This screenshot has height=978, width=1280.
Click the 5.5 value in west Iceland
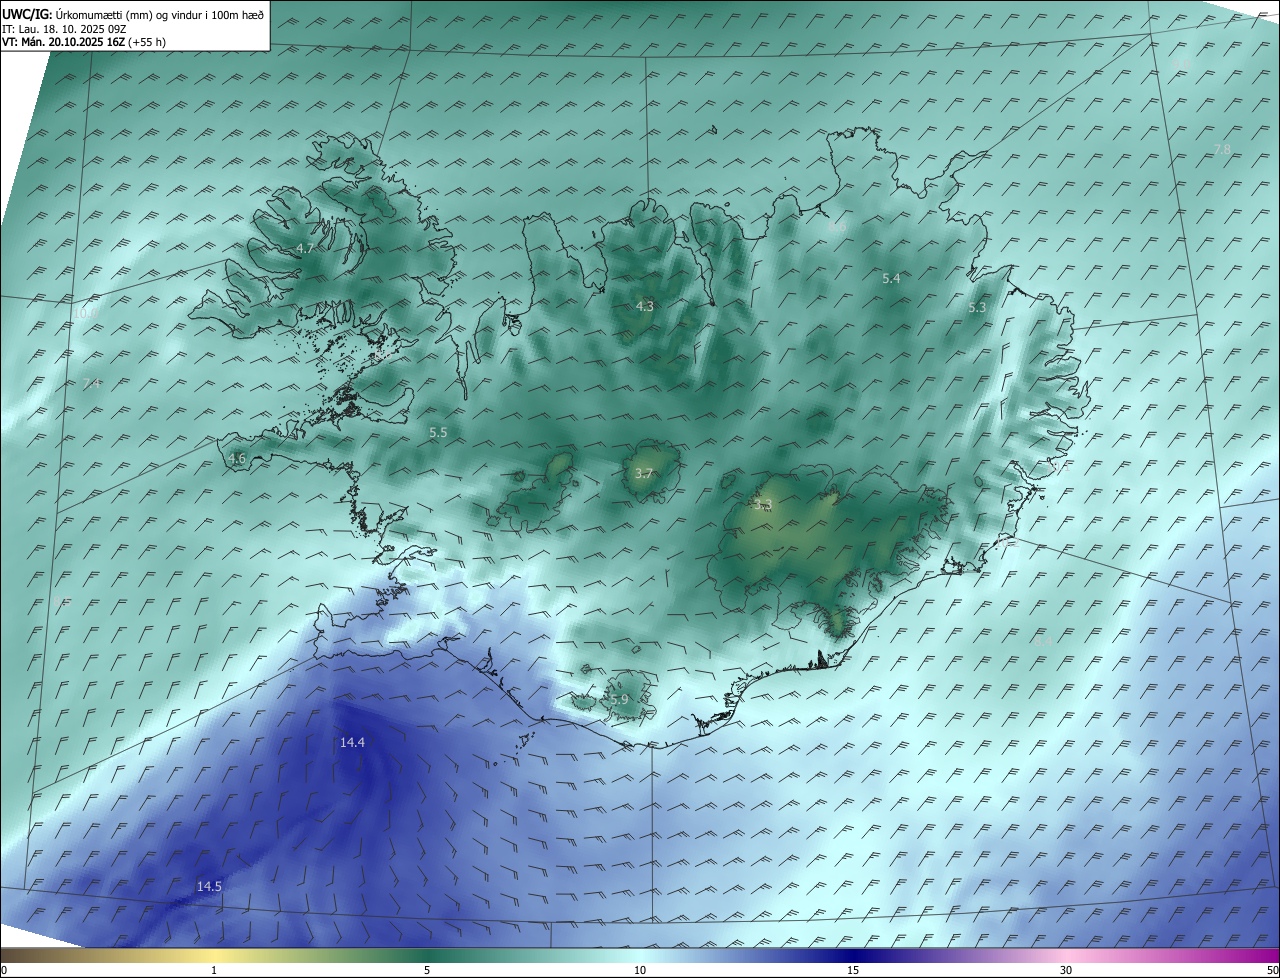pyautogui.click(x=438, y=432)
